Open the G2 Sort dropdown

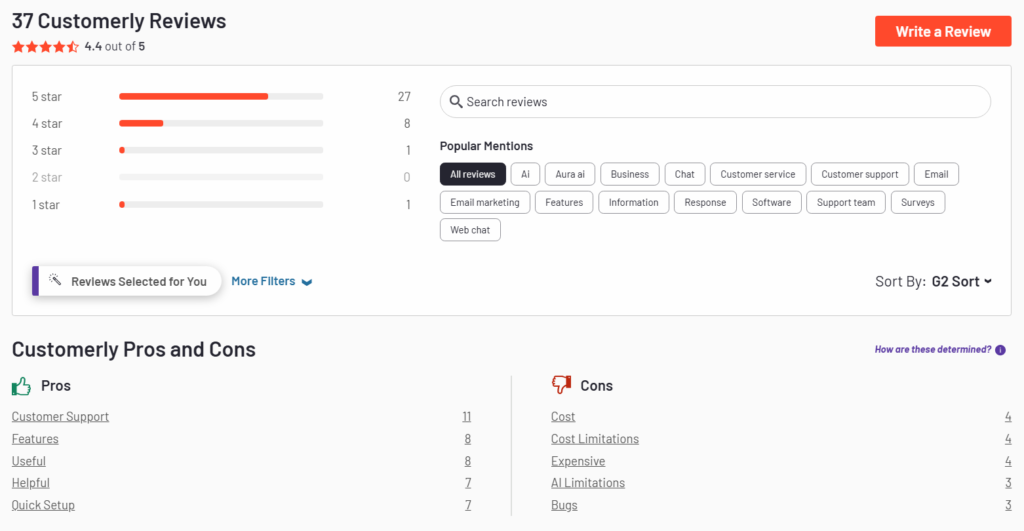961,282
